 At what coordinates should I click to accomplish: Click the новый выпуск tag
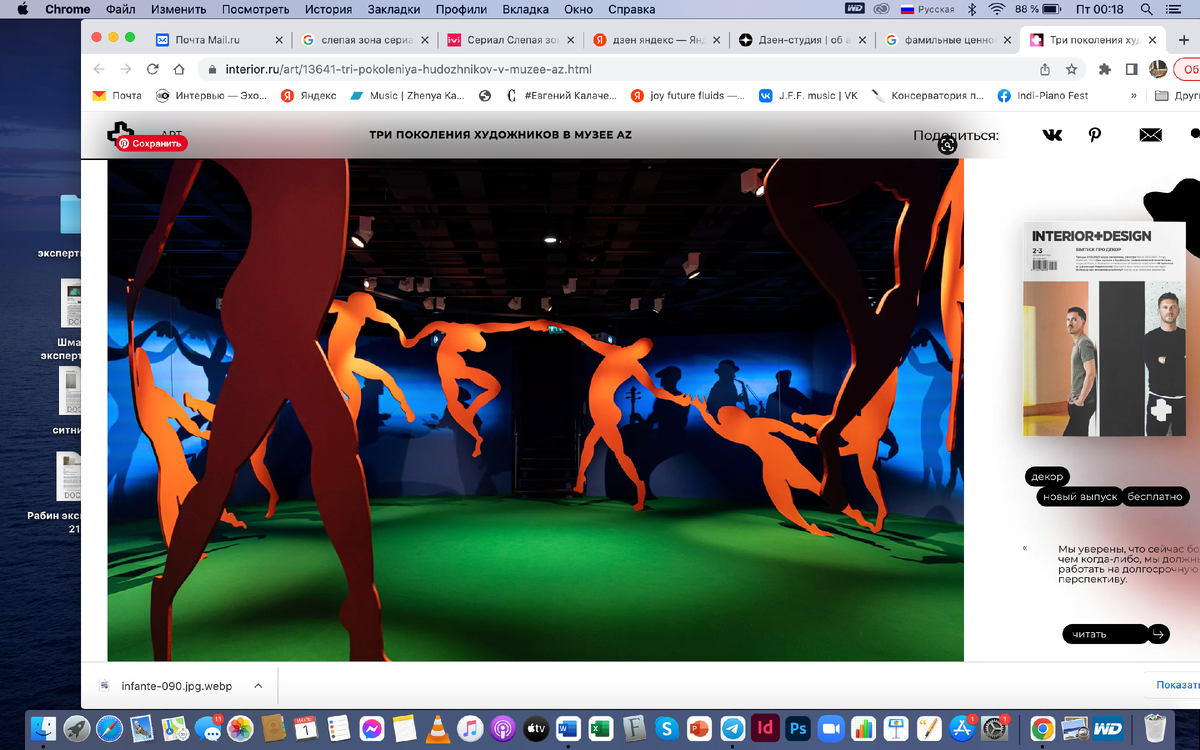[1079, 497]
